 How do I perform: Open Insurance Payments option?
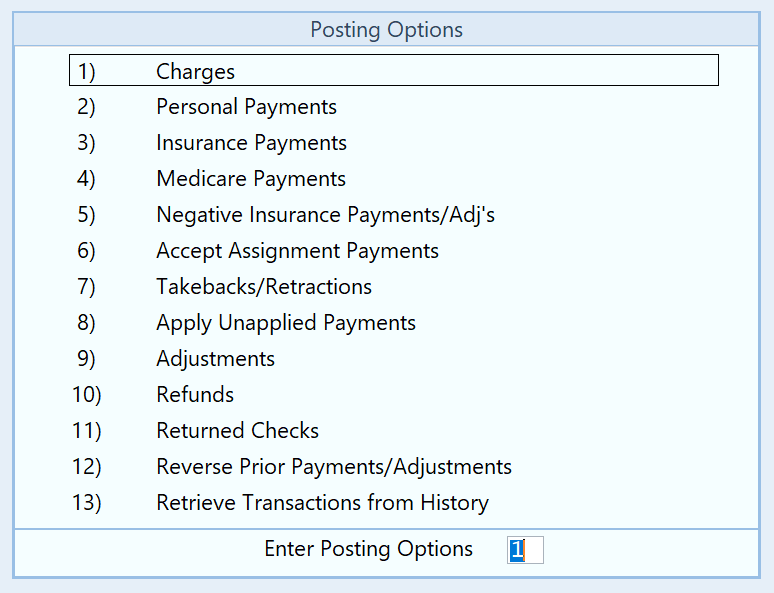click(x=251, y=143)
